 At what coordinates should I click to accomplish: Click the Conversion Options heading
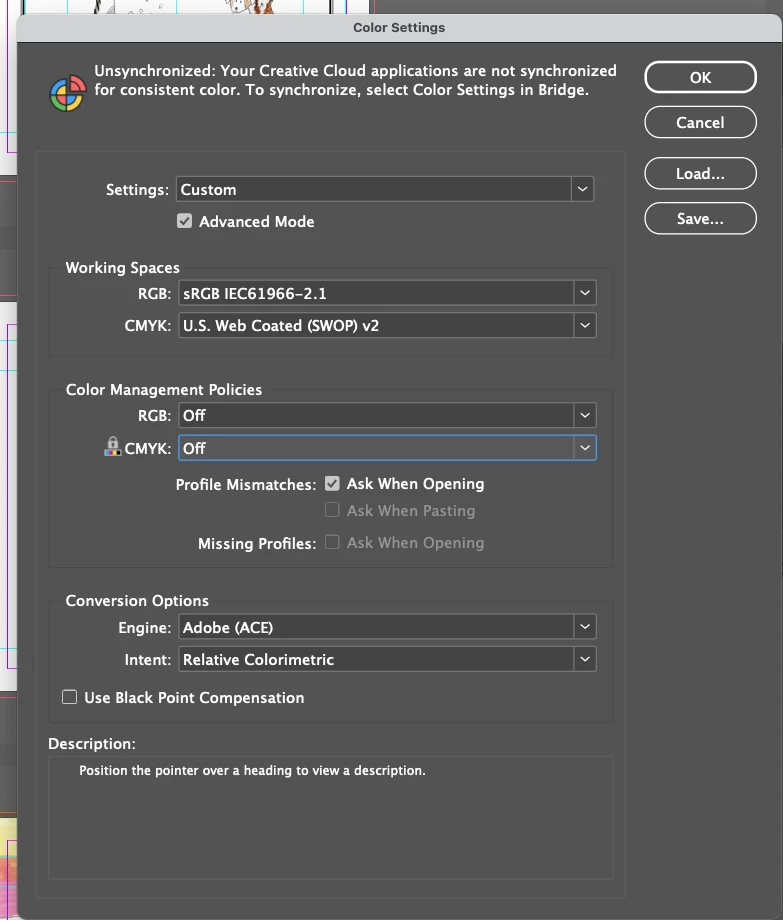pyautogui.click(x=137, y=601)
